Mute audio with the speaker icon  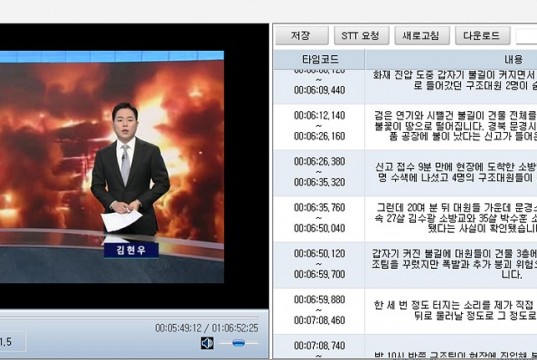[x=207, y=343]
